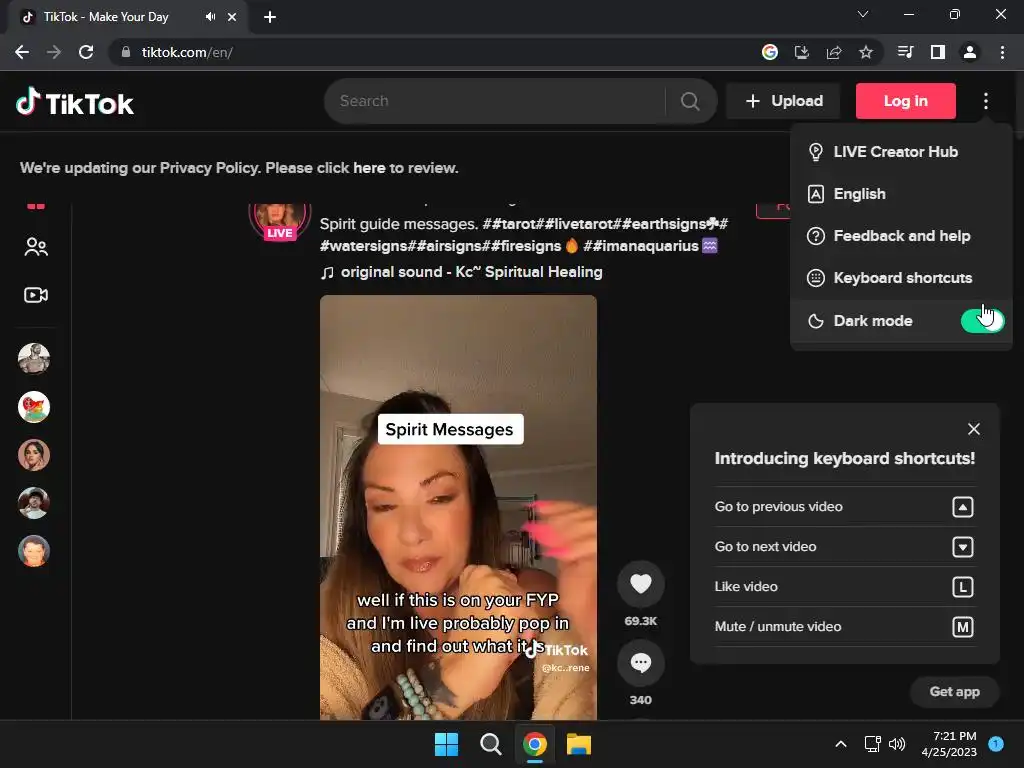Open a new browser tab

(270, 17)
